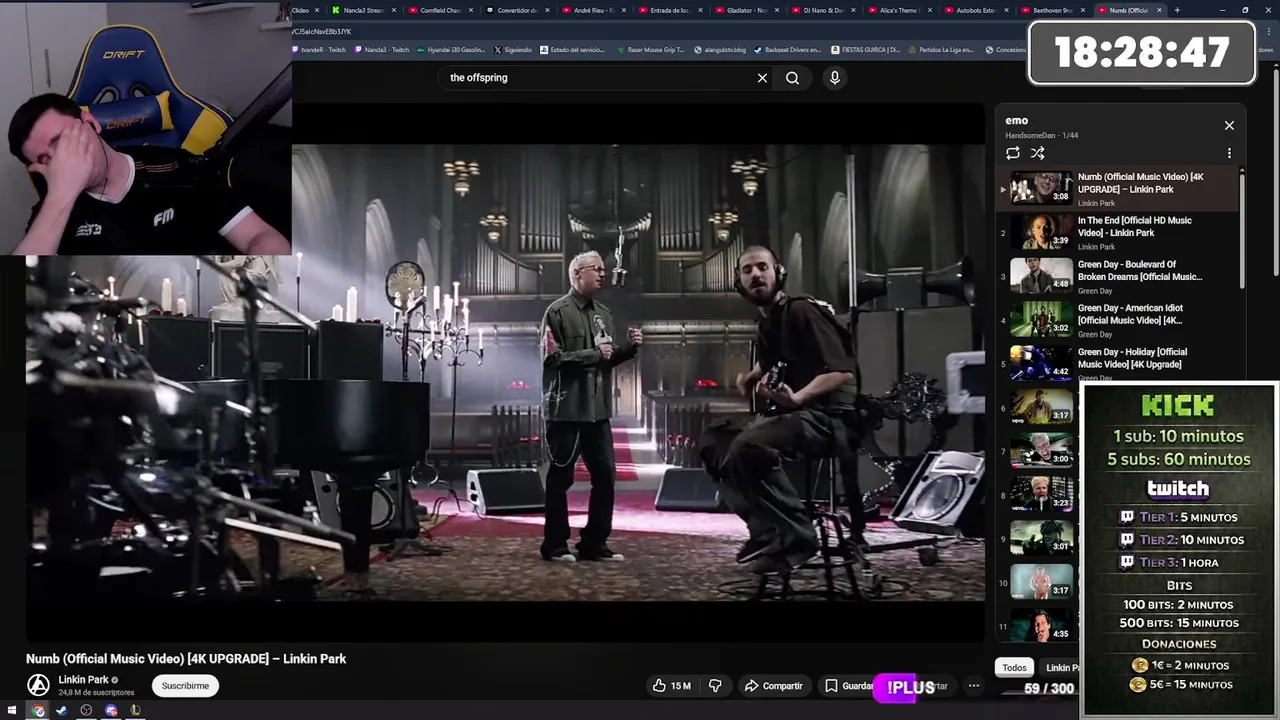Open the Partidos La Liga bookmark

(x=940, y=49)
